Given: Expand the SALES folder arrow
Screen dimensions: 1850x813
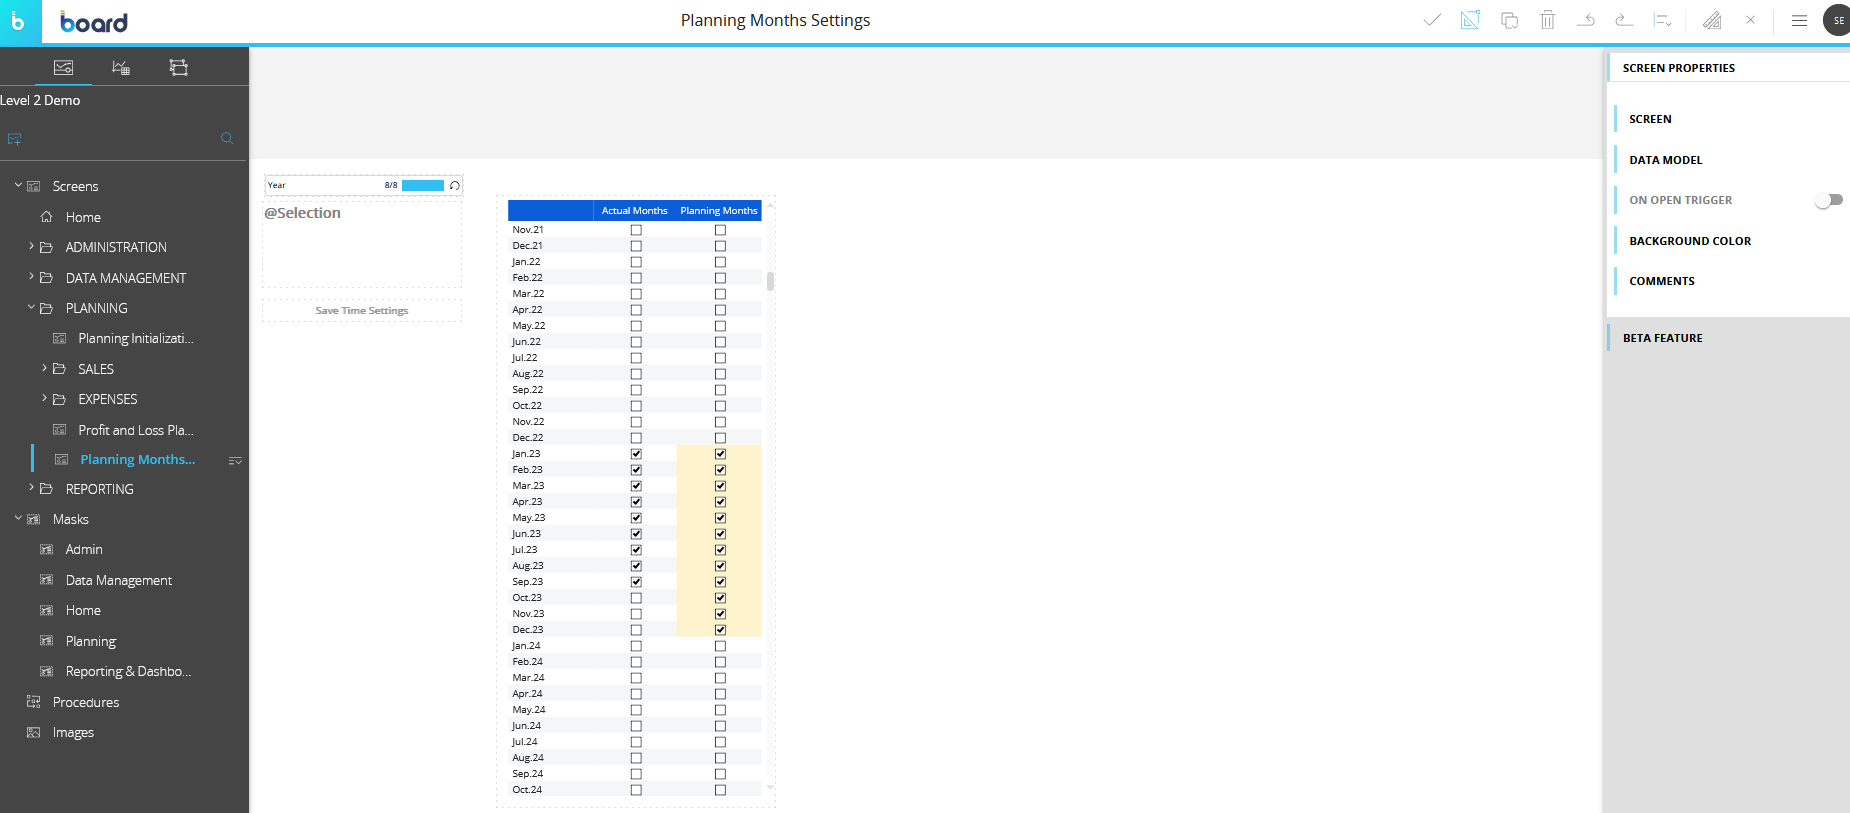Looking at the screenshot, I should click(x=44, y=368).
